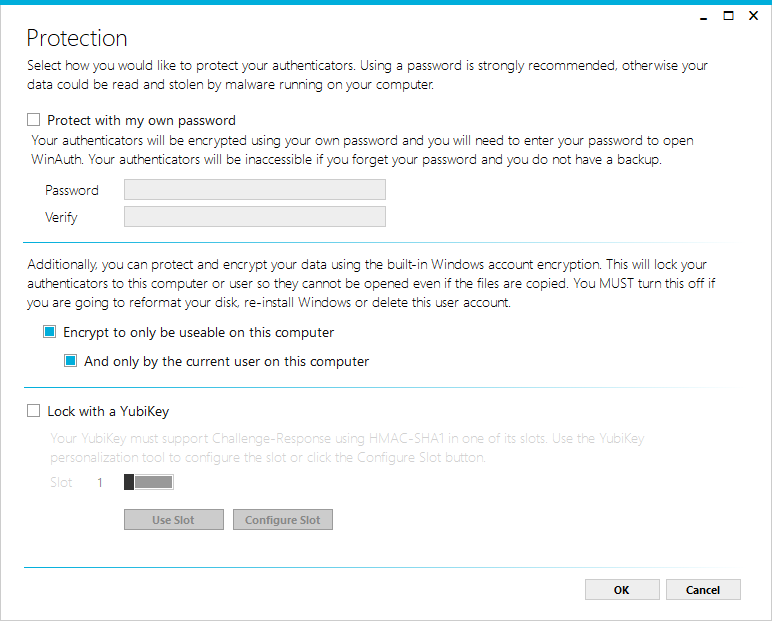Click the "Slot" label text
Viewport: 772px width, 621px height.
61,483
